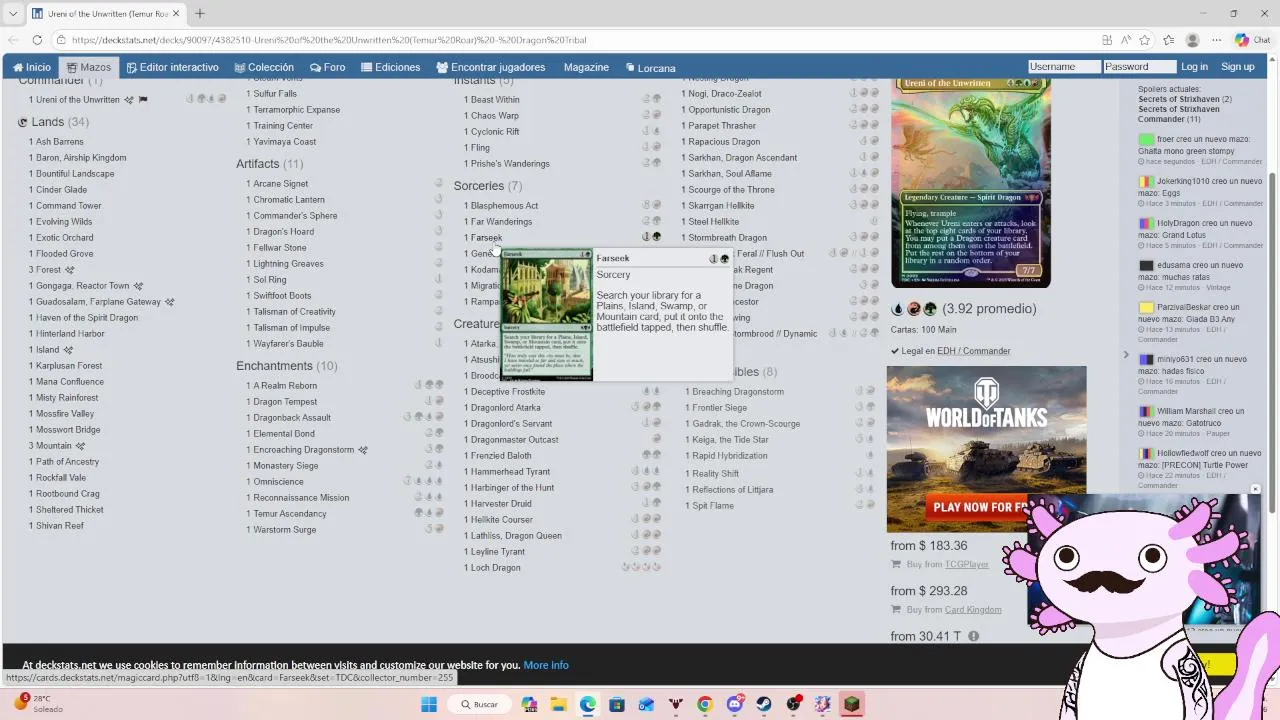
Task: Click the Ureni of the Unwritten commander entry
Action: (x=77, y=100)
